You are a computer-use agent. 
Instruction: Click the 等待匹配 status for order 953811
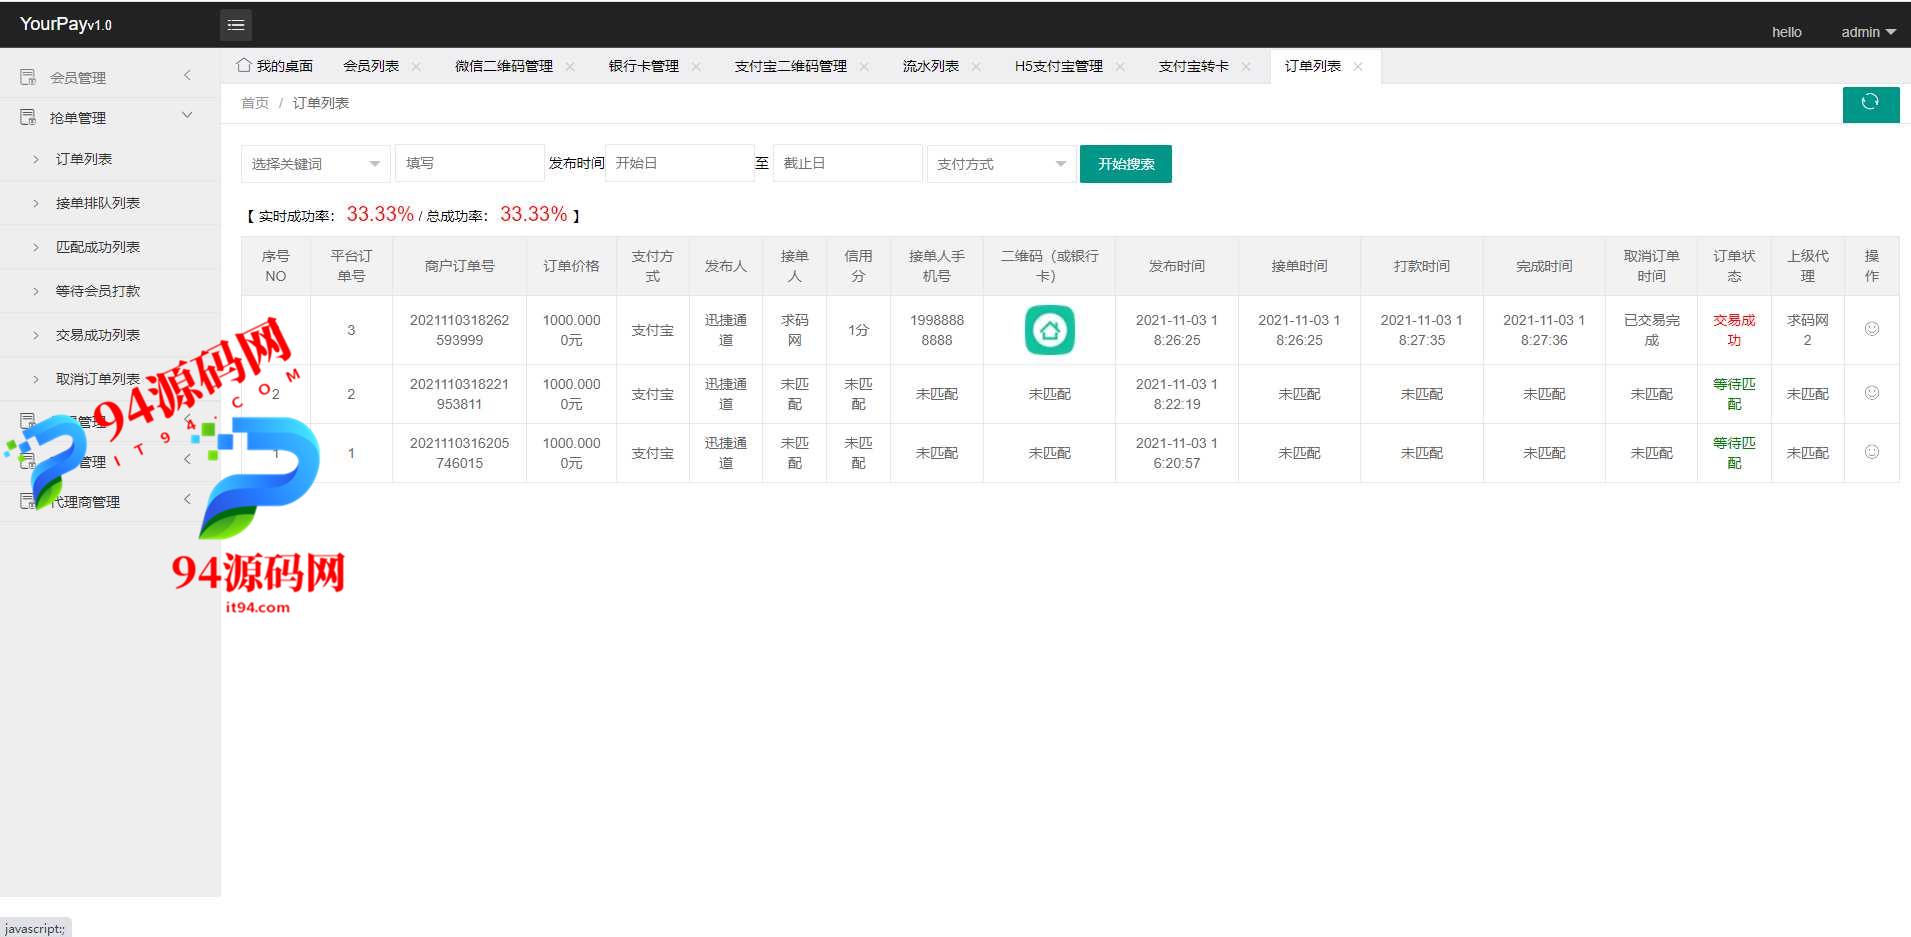point(1734,394)
